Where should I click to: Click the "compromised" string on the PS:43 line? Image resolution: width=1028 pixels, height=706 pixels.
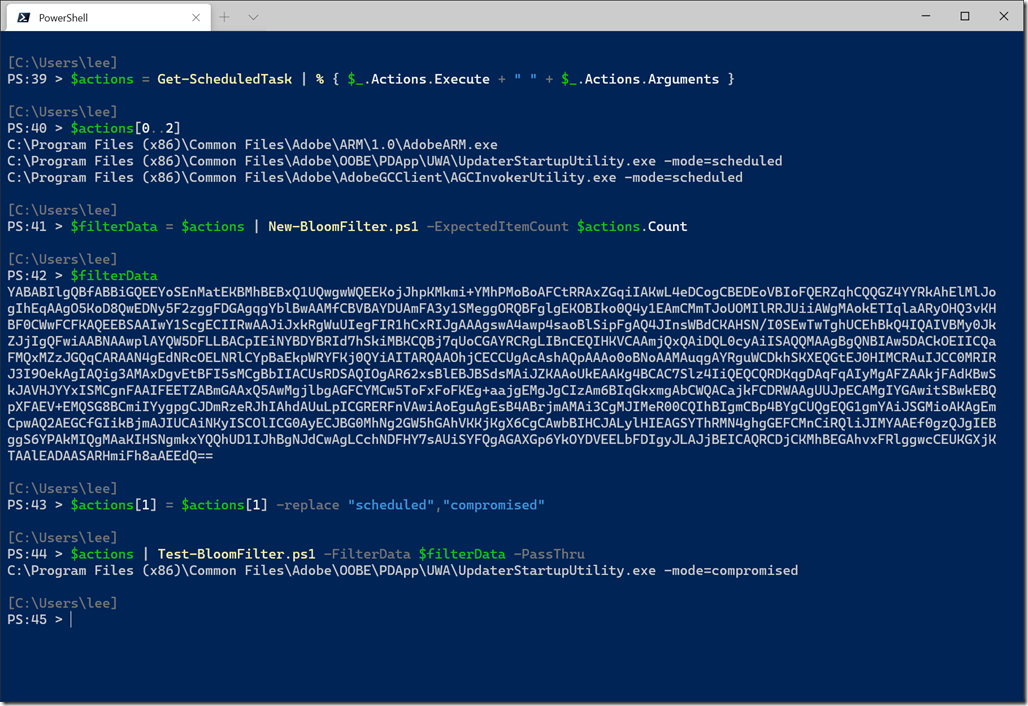(x=494, y=505)
